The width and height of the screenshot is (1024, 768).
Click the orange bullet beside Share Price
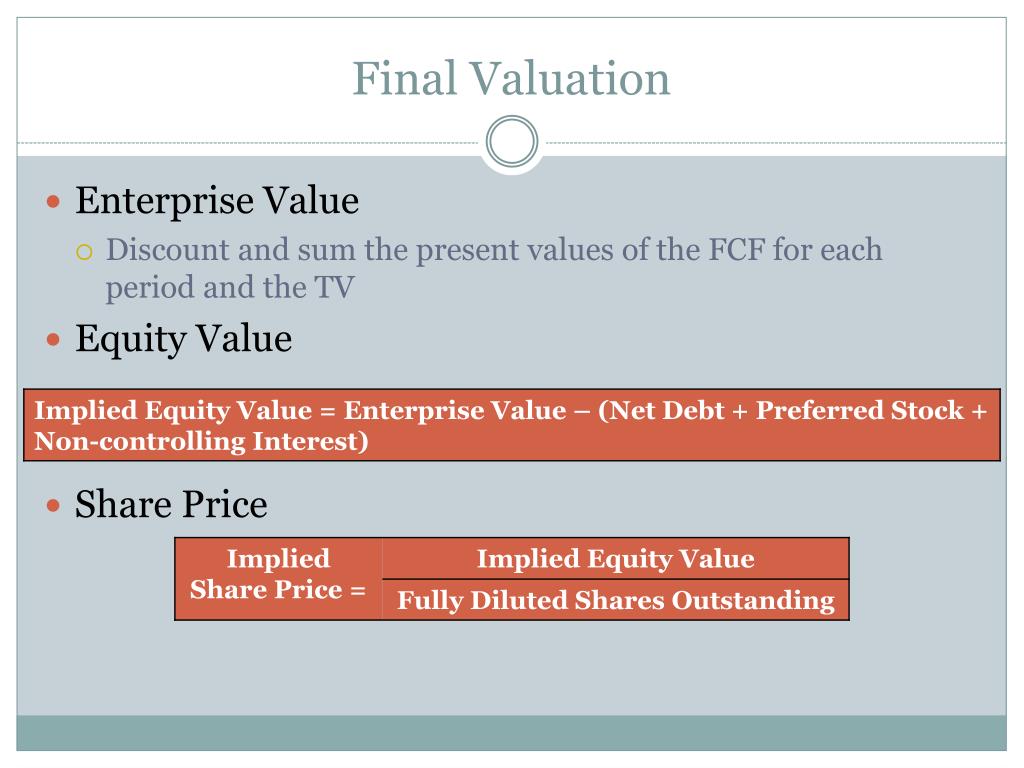pos(54,505)
